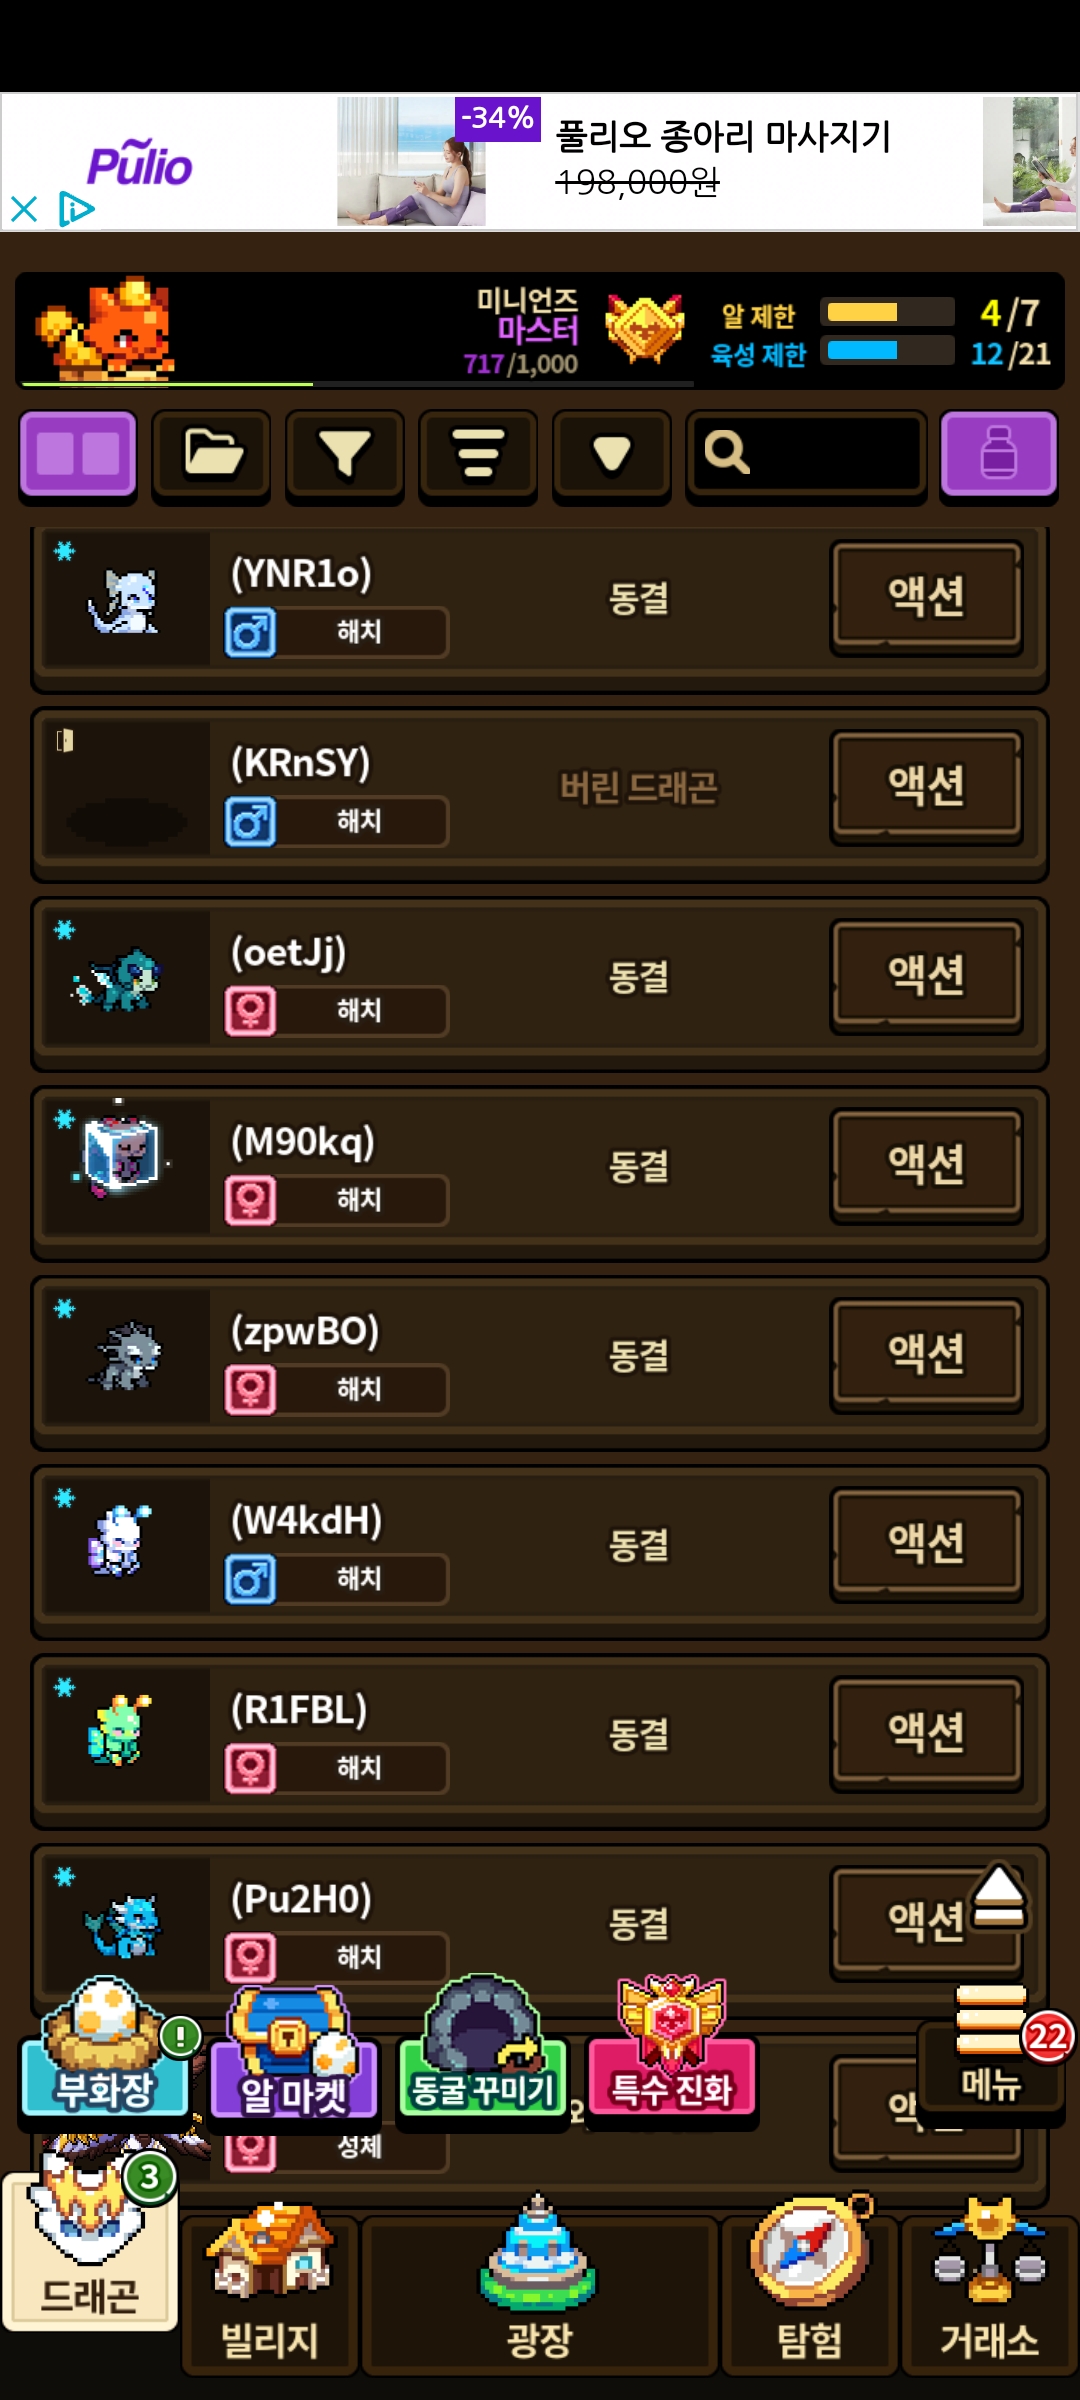Image resolution: width=1080 pixels, height=2400 pixels.
Task: Collapse menu with the up-eject arrow
Action: click(998, 1896)
